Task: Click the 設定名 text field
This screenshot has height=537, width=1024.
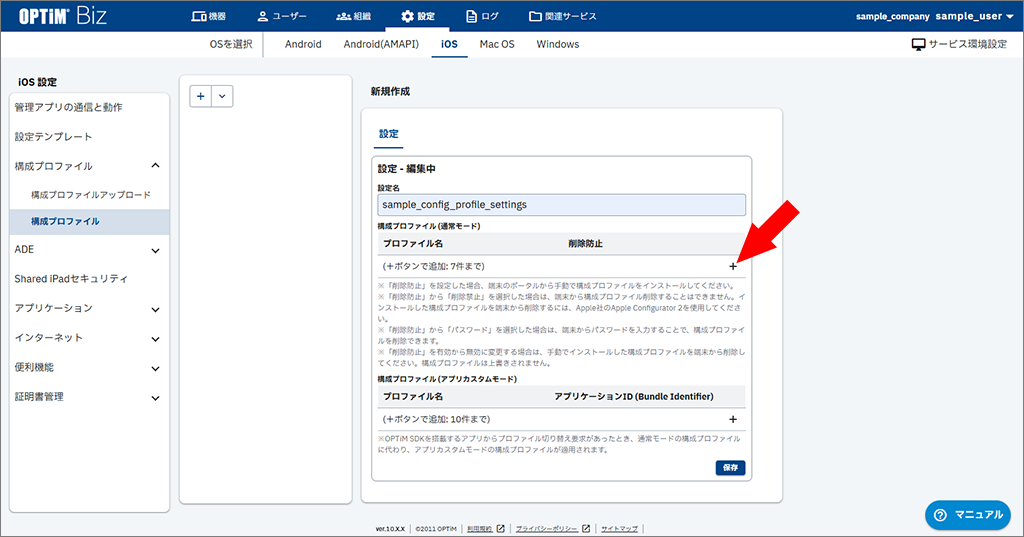Action: pyautogui.click(x=561, y=204)
